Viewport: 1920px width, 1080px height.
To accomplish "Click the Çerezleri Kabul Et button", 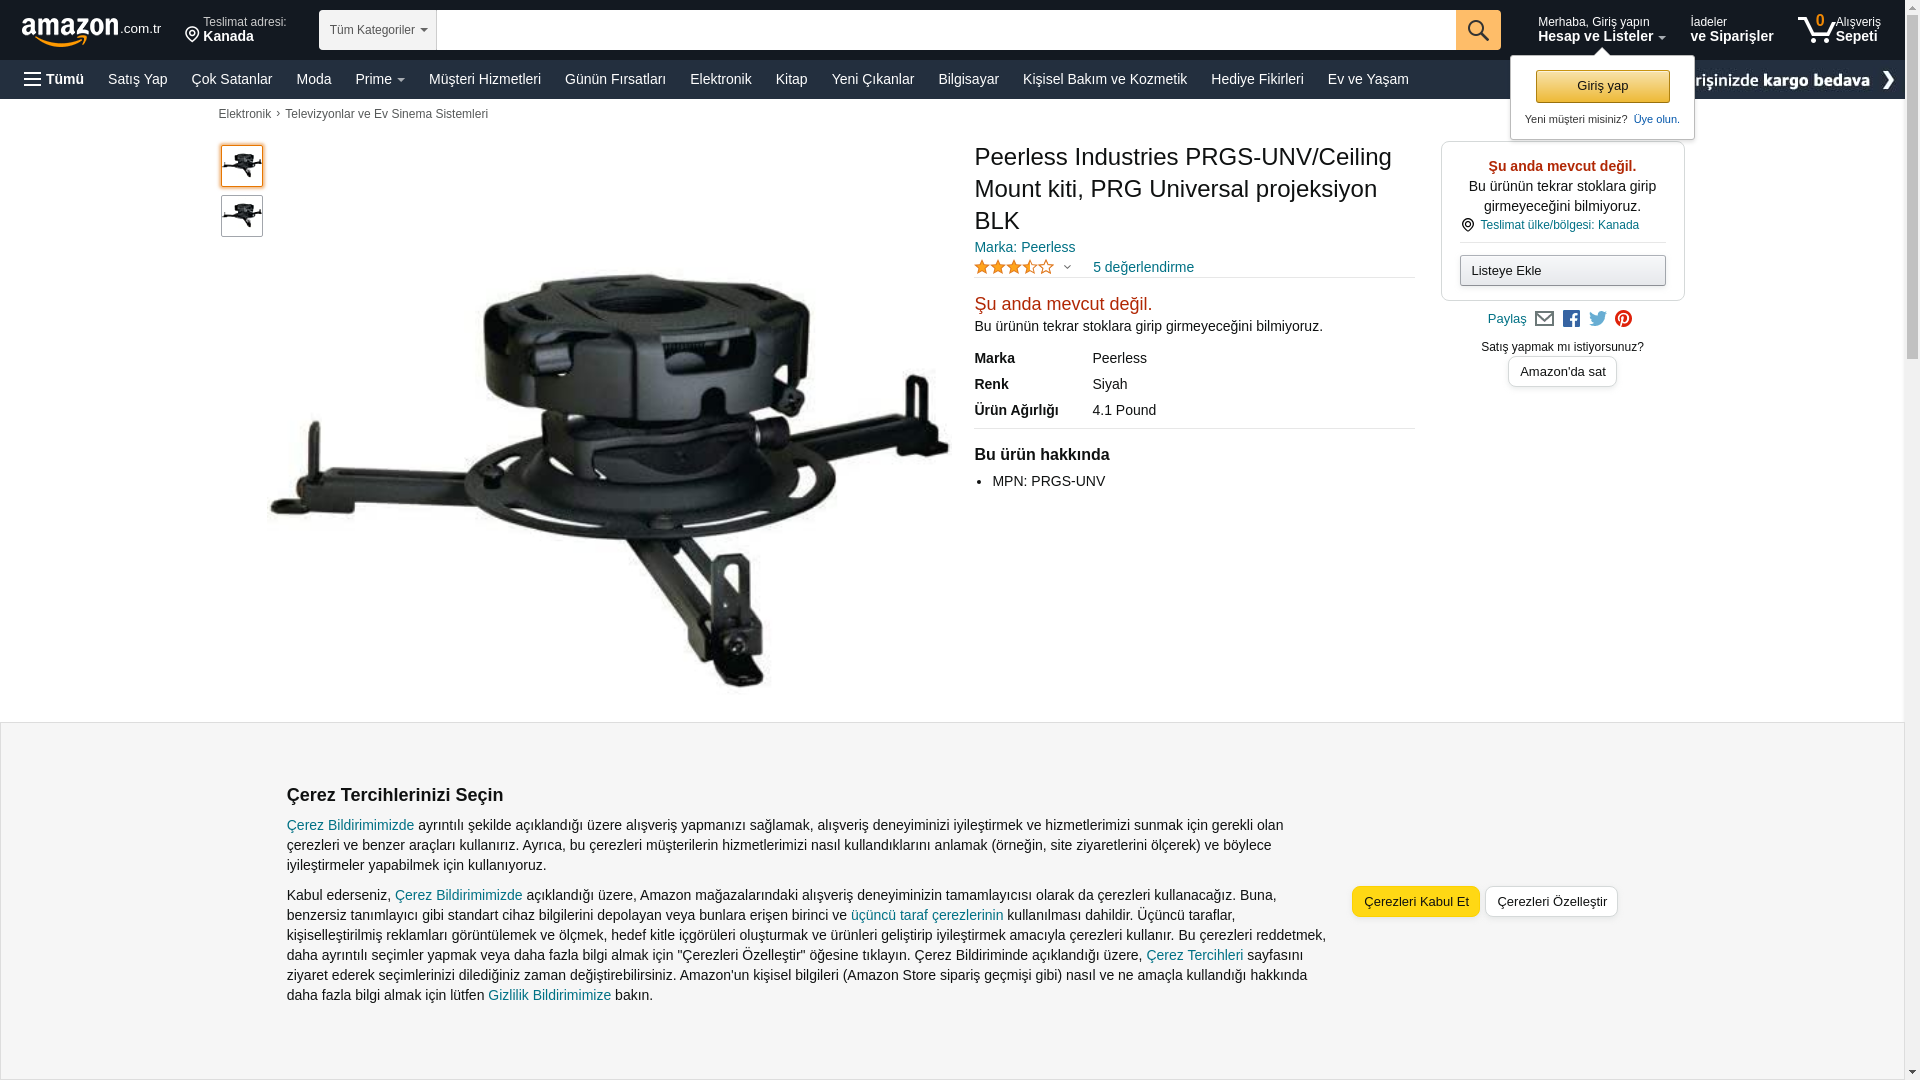I will pos(1416,901).
